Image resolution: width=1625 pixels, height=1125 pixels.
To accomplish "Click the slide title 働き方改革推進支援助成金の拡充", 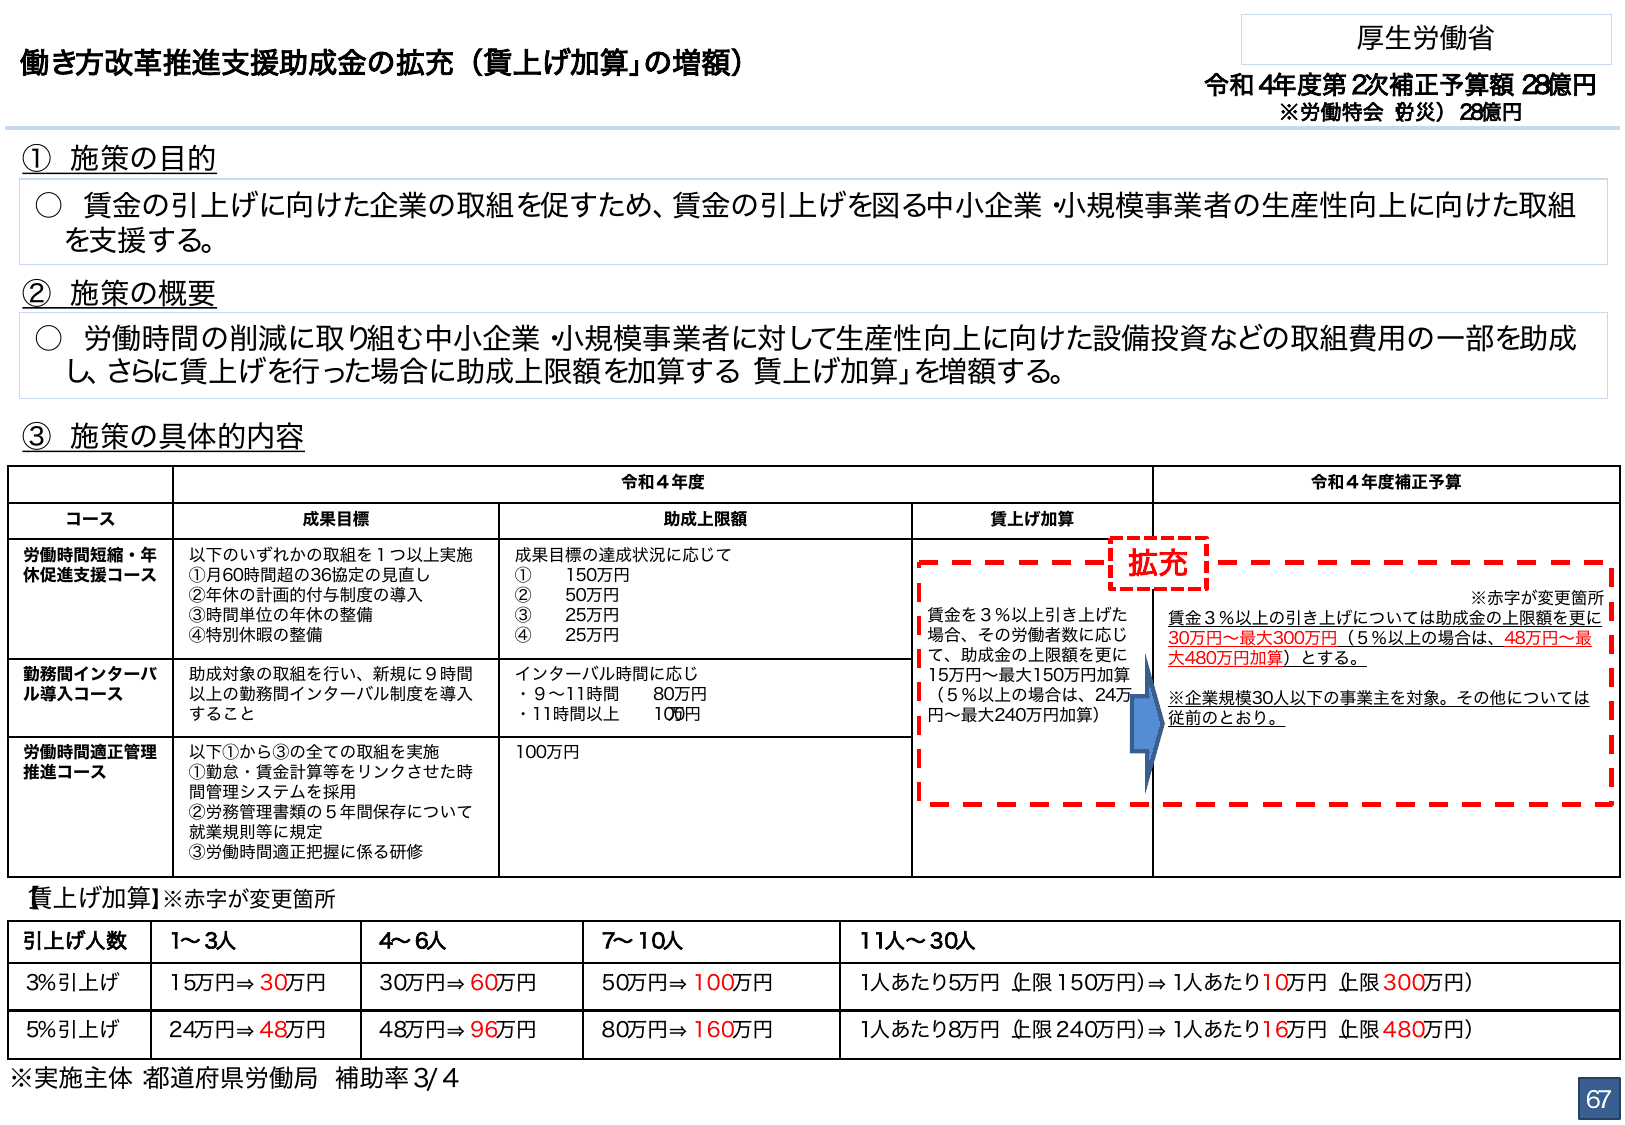I will tap(378, 62).
